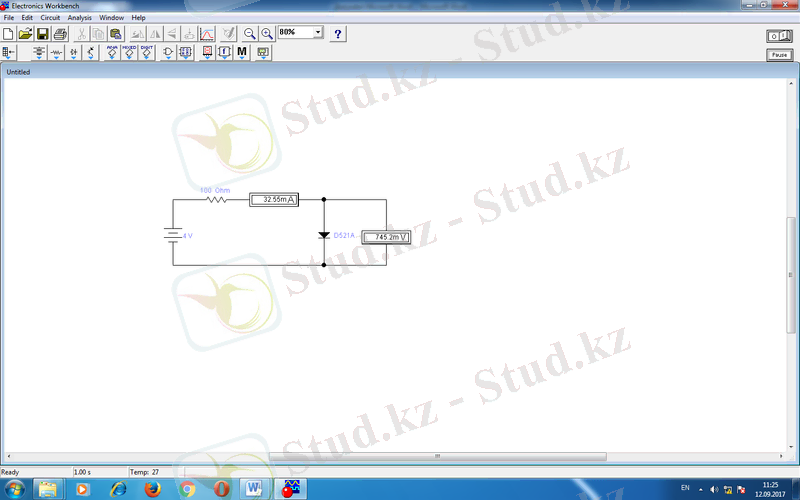Zoom out of the circuit

(x=249, y=34)
